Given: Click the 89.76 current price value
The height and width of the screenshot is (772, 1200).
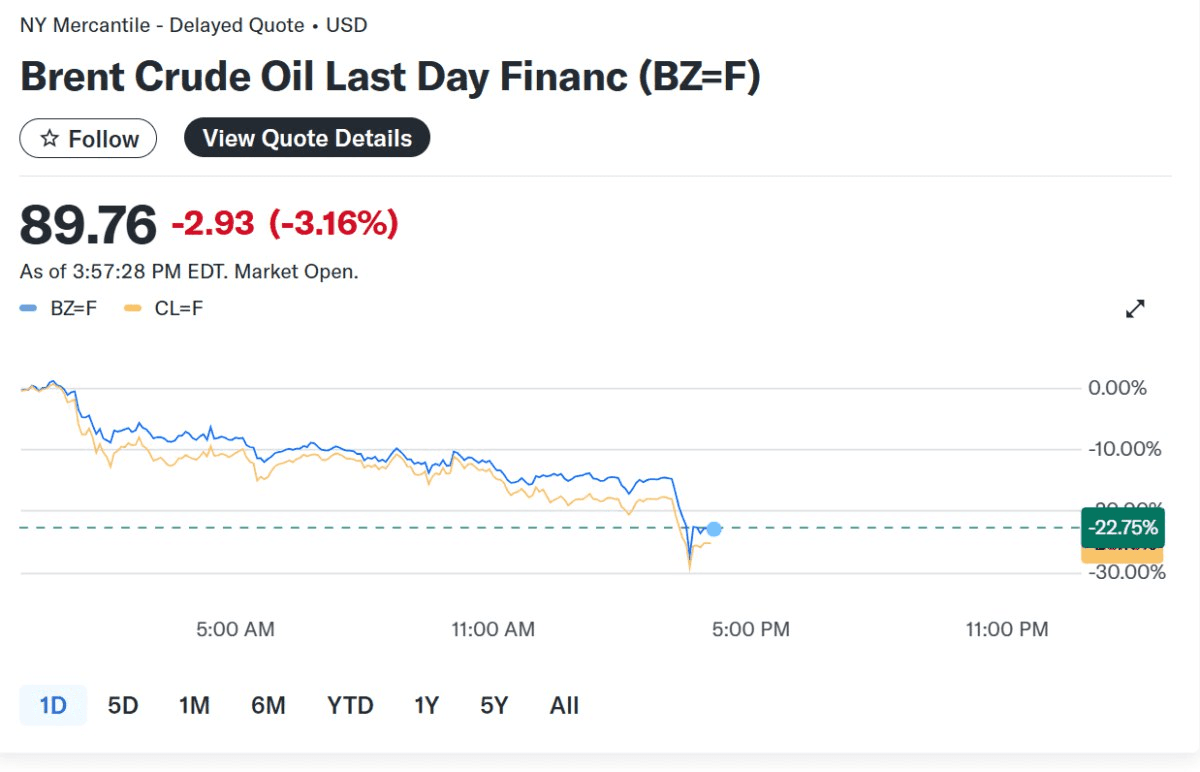Looking at the screenshot, I should 88,224.
